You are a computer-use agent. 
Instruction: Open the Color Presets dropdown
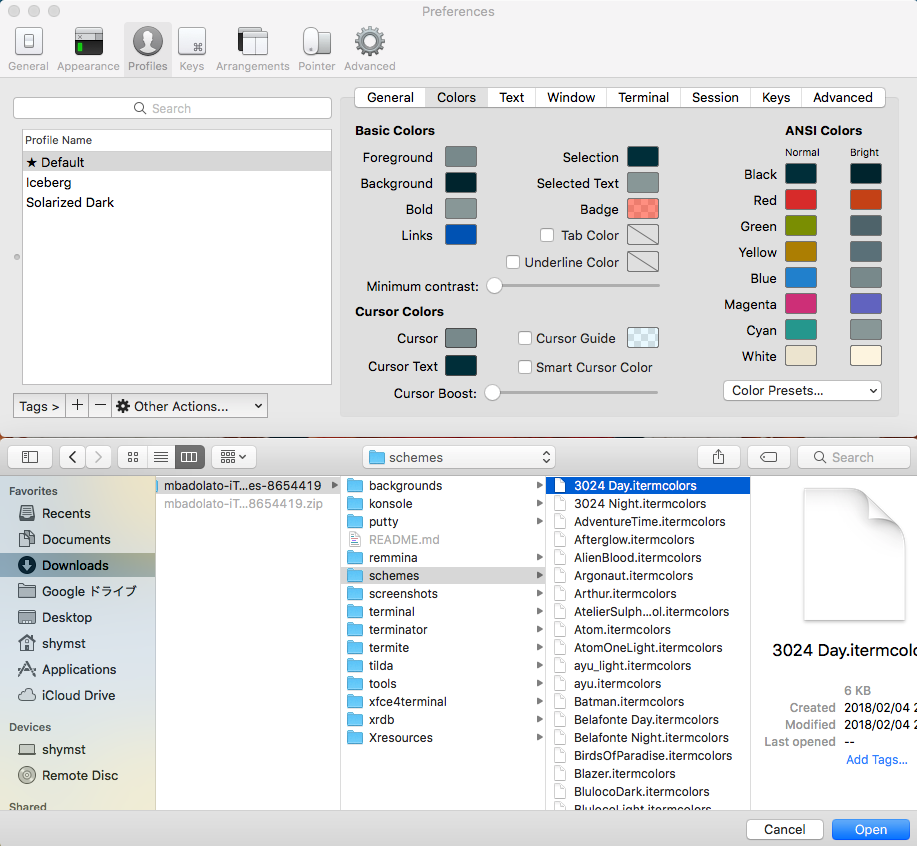pyautogui.click(x=802, y=391)
